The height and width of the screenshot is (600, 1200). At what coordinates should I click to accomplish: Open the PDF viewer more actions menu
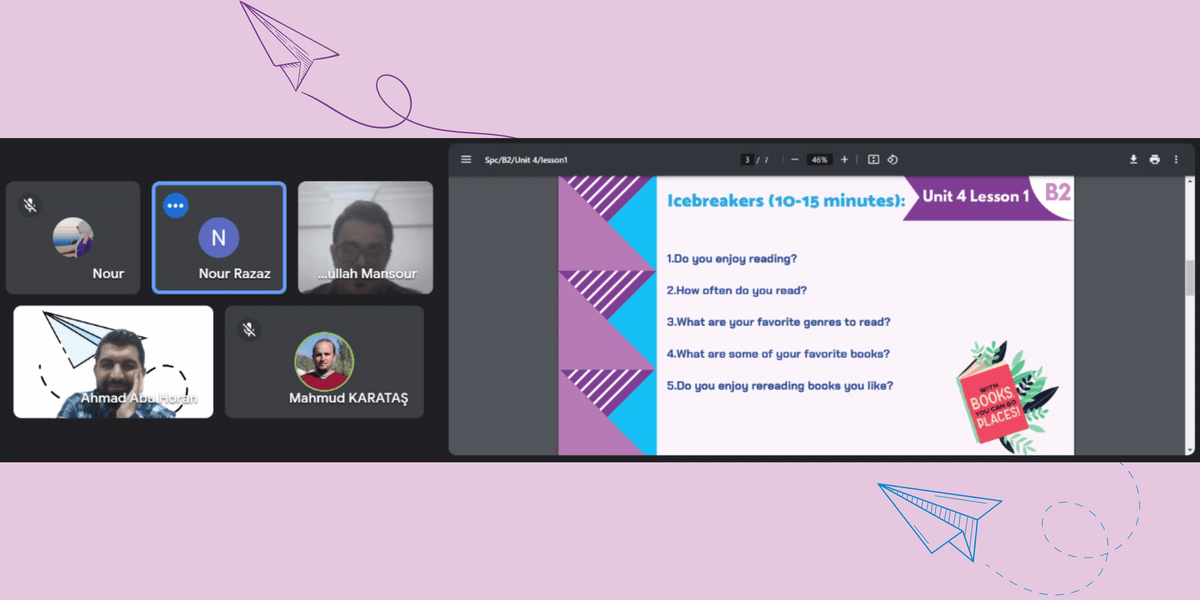pos(1176,159)
